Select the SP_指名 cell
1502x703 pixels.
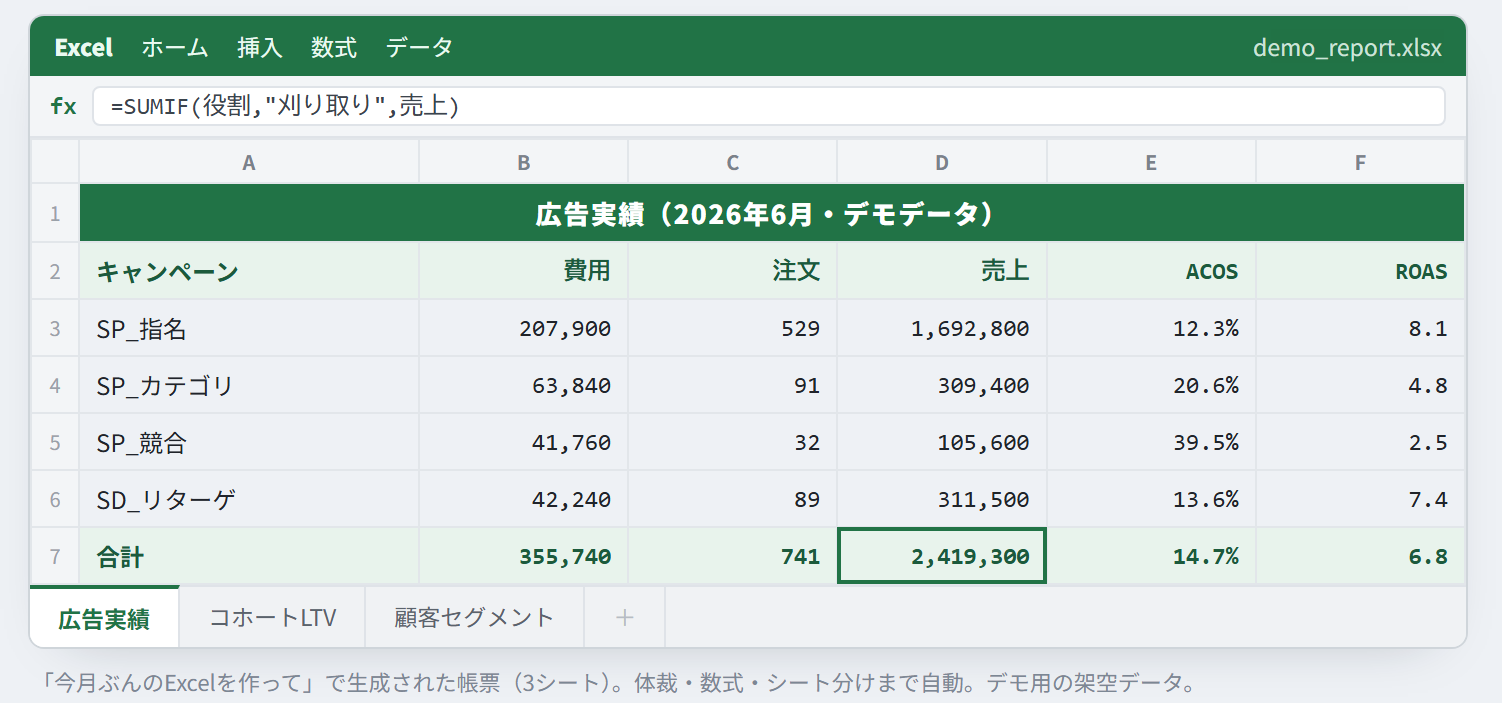tap(249, 328)
